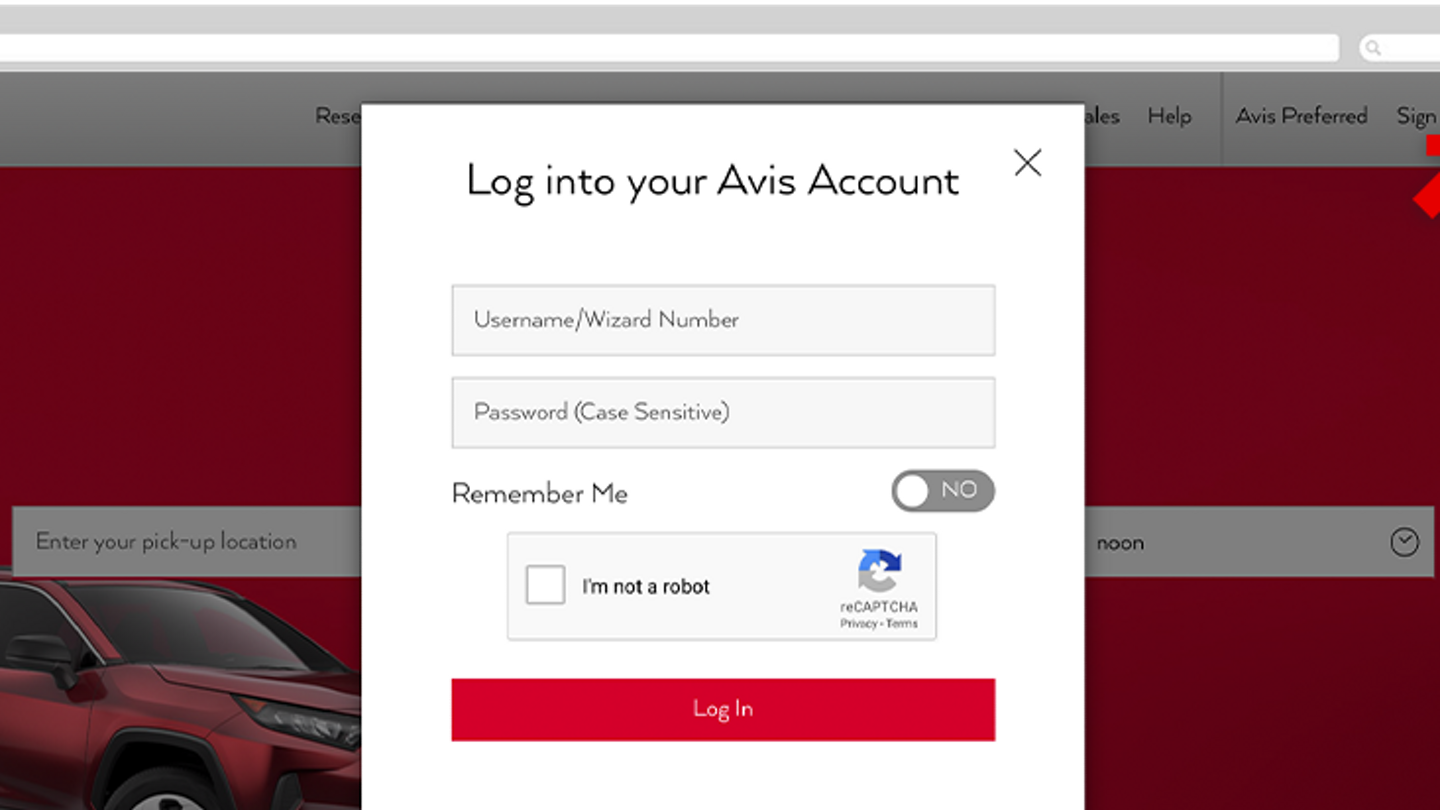
Task: Click the reCAPTCHA logo icon
Action: [x=880, y=571]
